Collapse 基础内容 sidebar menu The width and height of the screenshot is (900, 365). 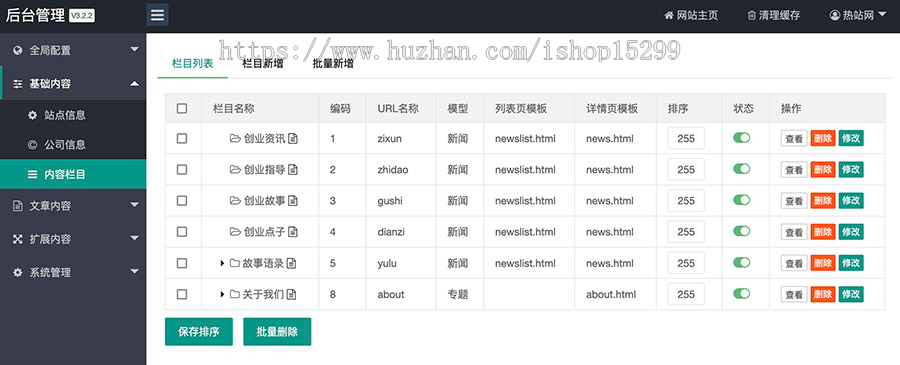pyautogui.click(x=73, y=83)
